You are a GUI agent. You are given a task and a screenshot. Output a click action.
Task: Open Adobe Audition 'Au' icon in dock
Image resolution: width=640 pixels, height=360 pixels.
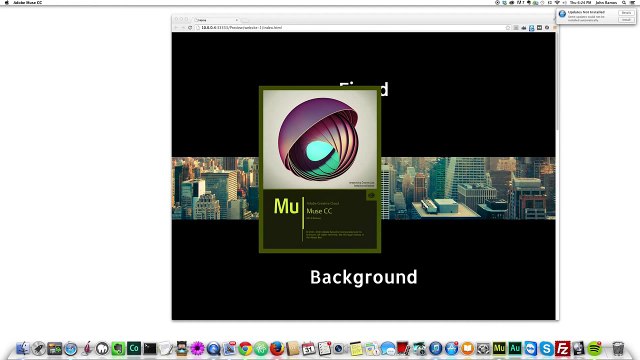click(515, 348)
